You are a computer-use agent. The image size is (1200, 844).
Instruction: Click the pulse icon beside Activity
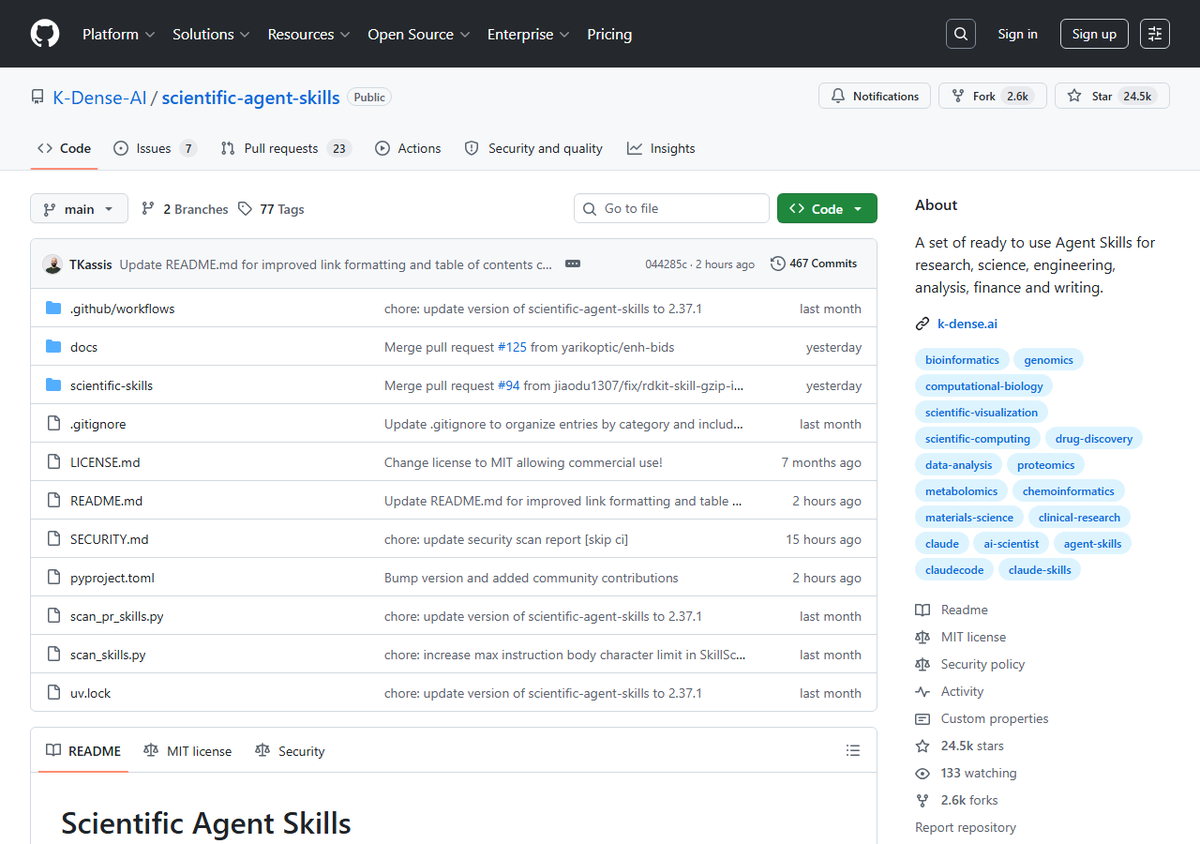922,692
